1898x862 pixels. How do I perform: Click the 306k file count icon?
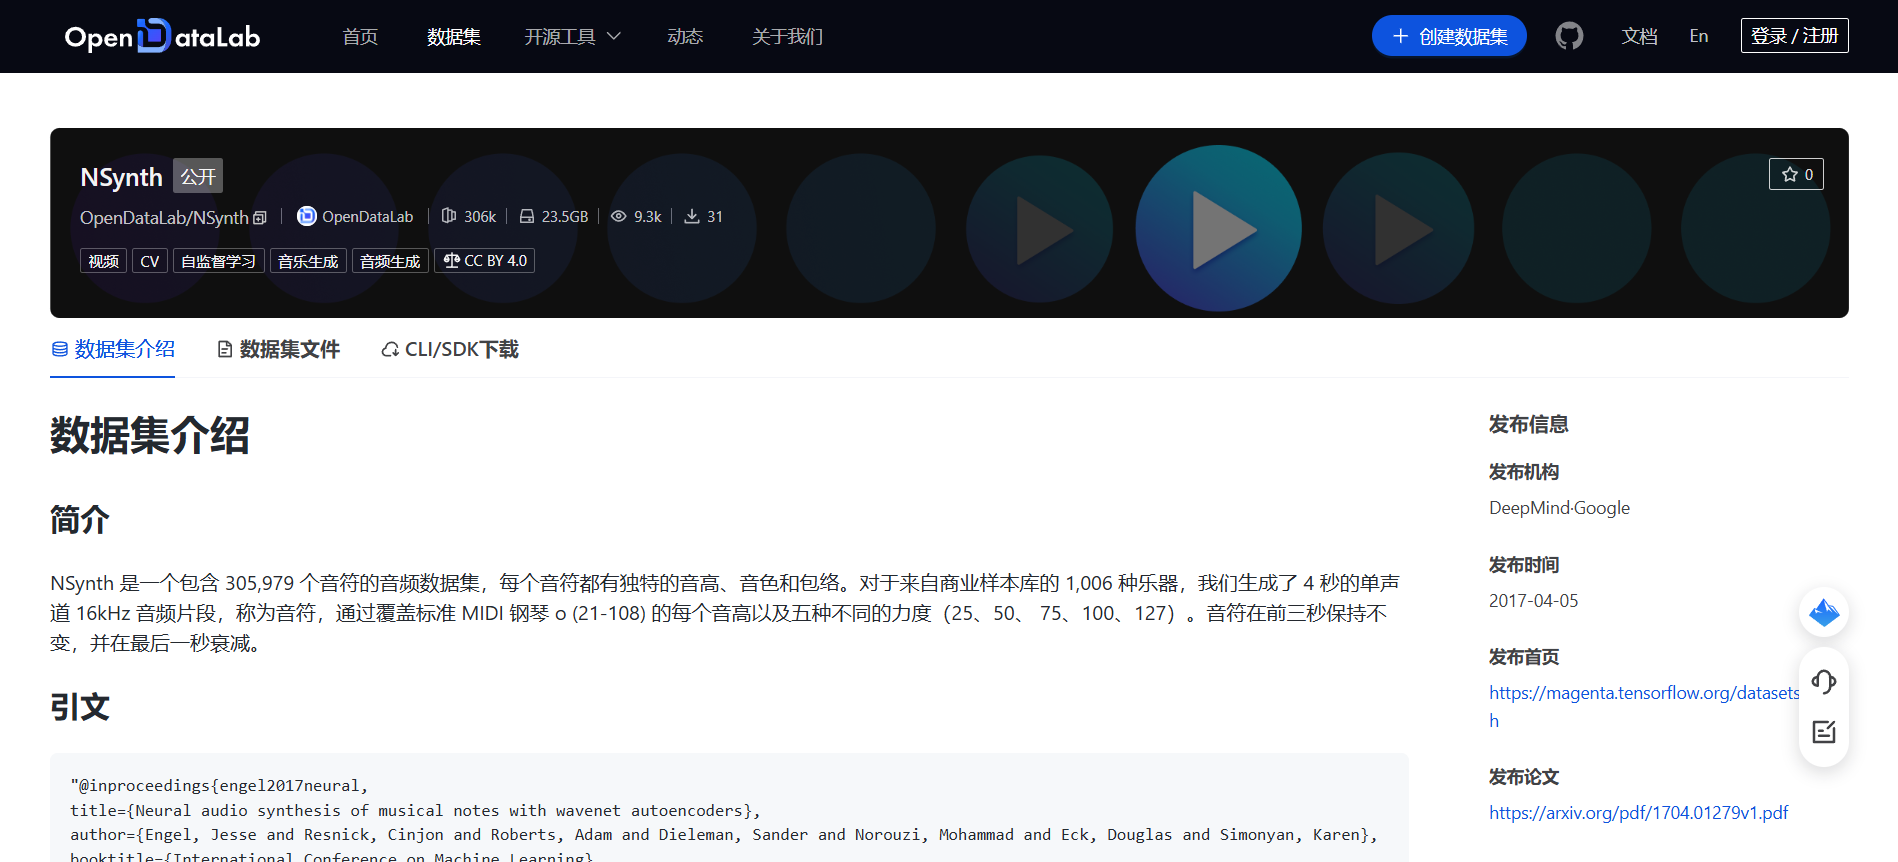point(449,216)
